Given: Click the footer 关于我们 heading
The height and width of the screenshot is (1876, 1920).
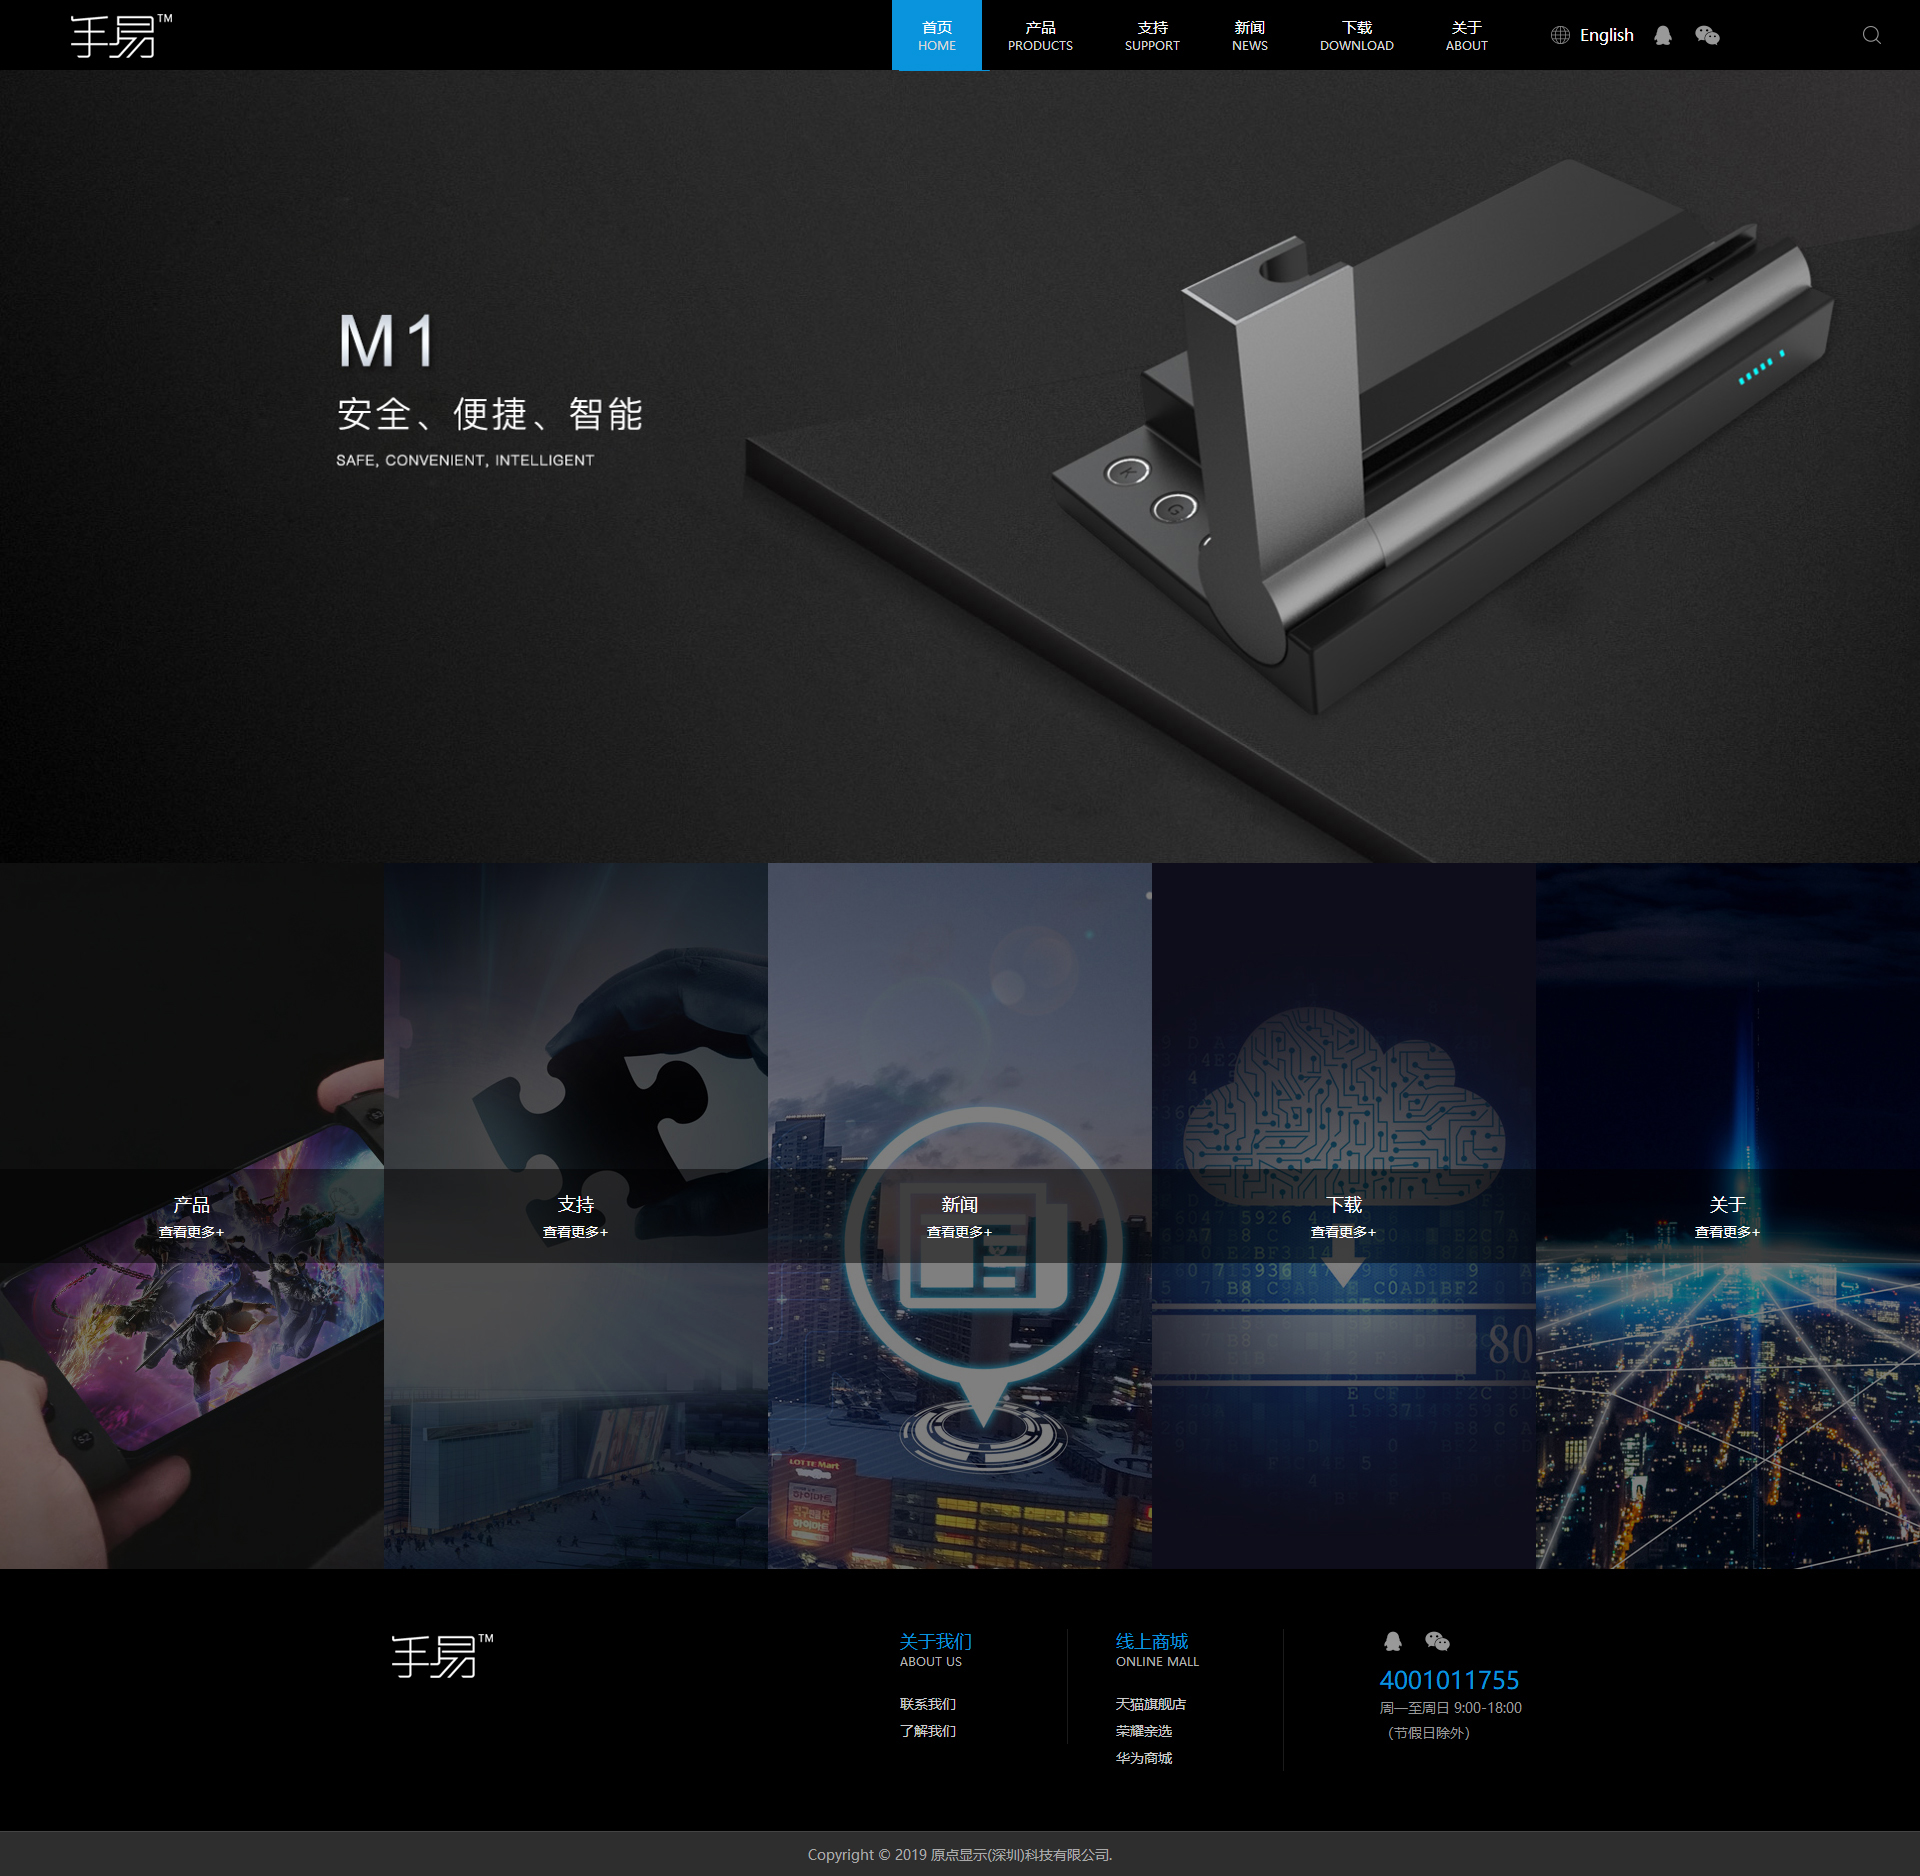Looking at the screenshot, I should (935, 1641).
